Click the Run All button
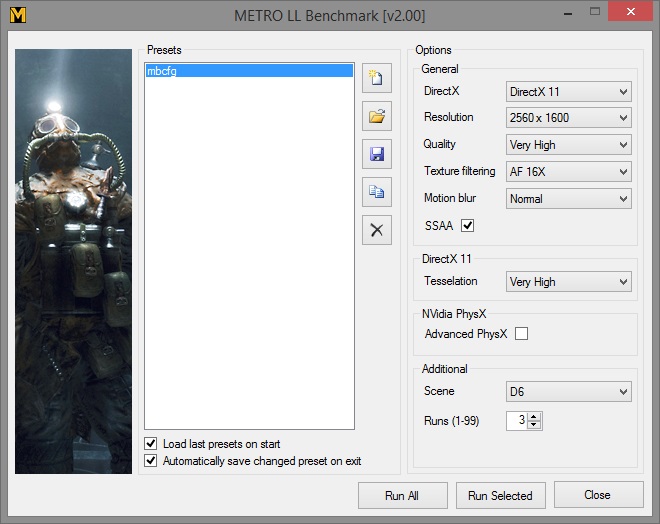Screen dimensions: 660x524 click(x=402, y=495)
